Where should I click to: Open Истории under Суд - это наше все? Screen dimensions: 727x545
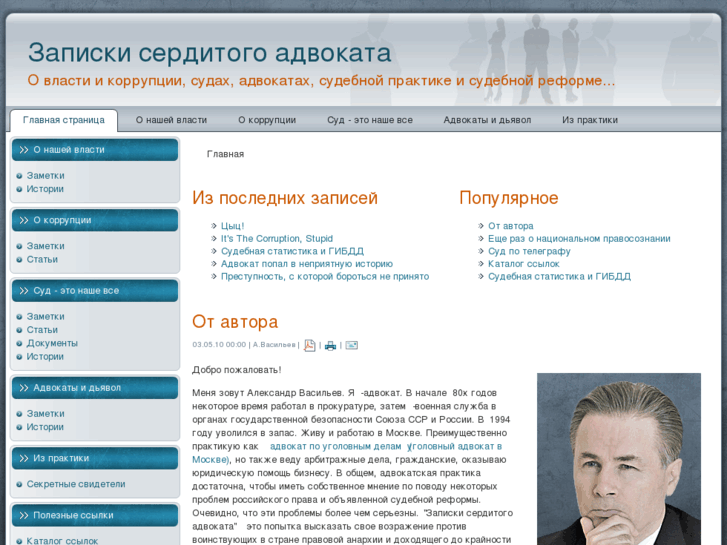pyautogui.click(x=45, y=357)
